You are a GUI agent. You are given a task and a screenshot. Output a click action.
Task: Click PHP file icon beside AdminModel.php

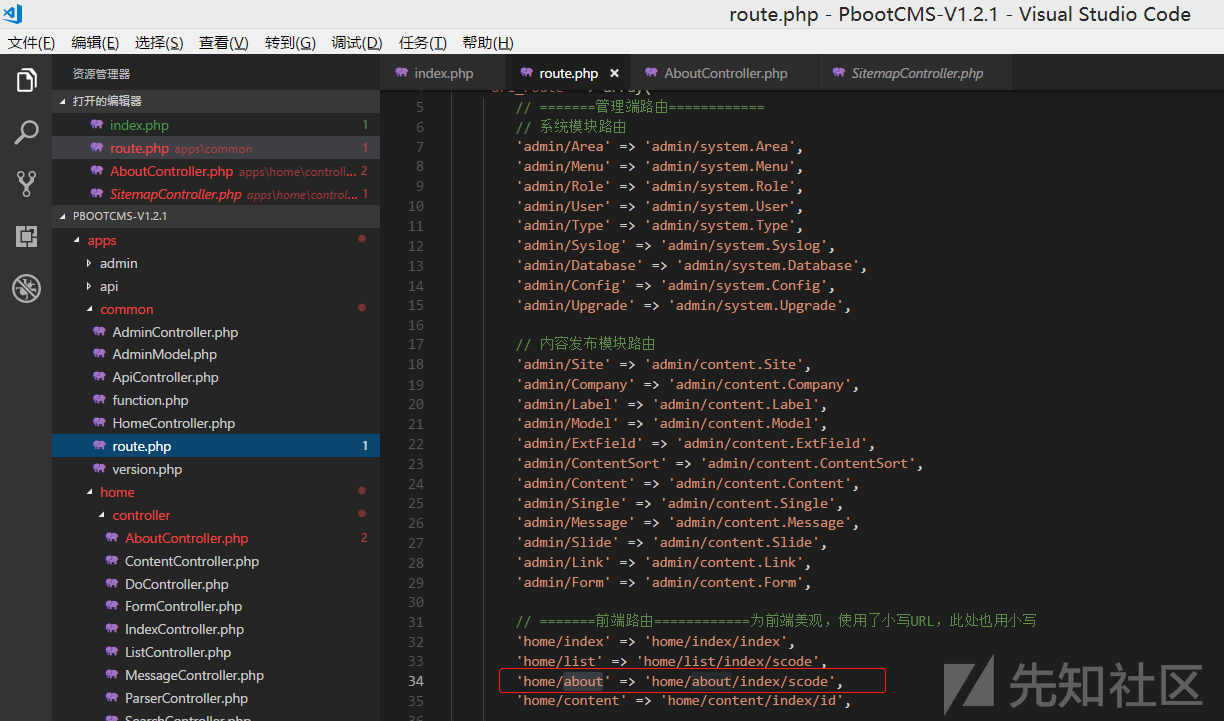point(99,354)
